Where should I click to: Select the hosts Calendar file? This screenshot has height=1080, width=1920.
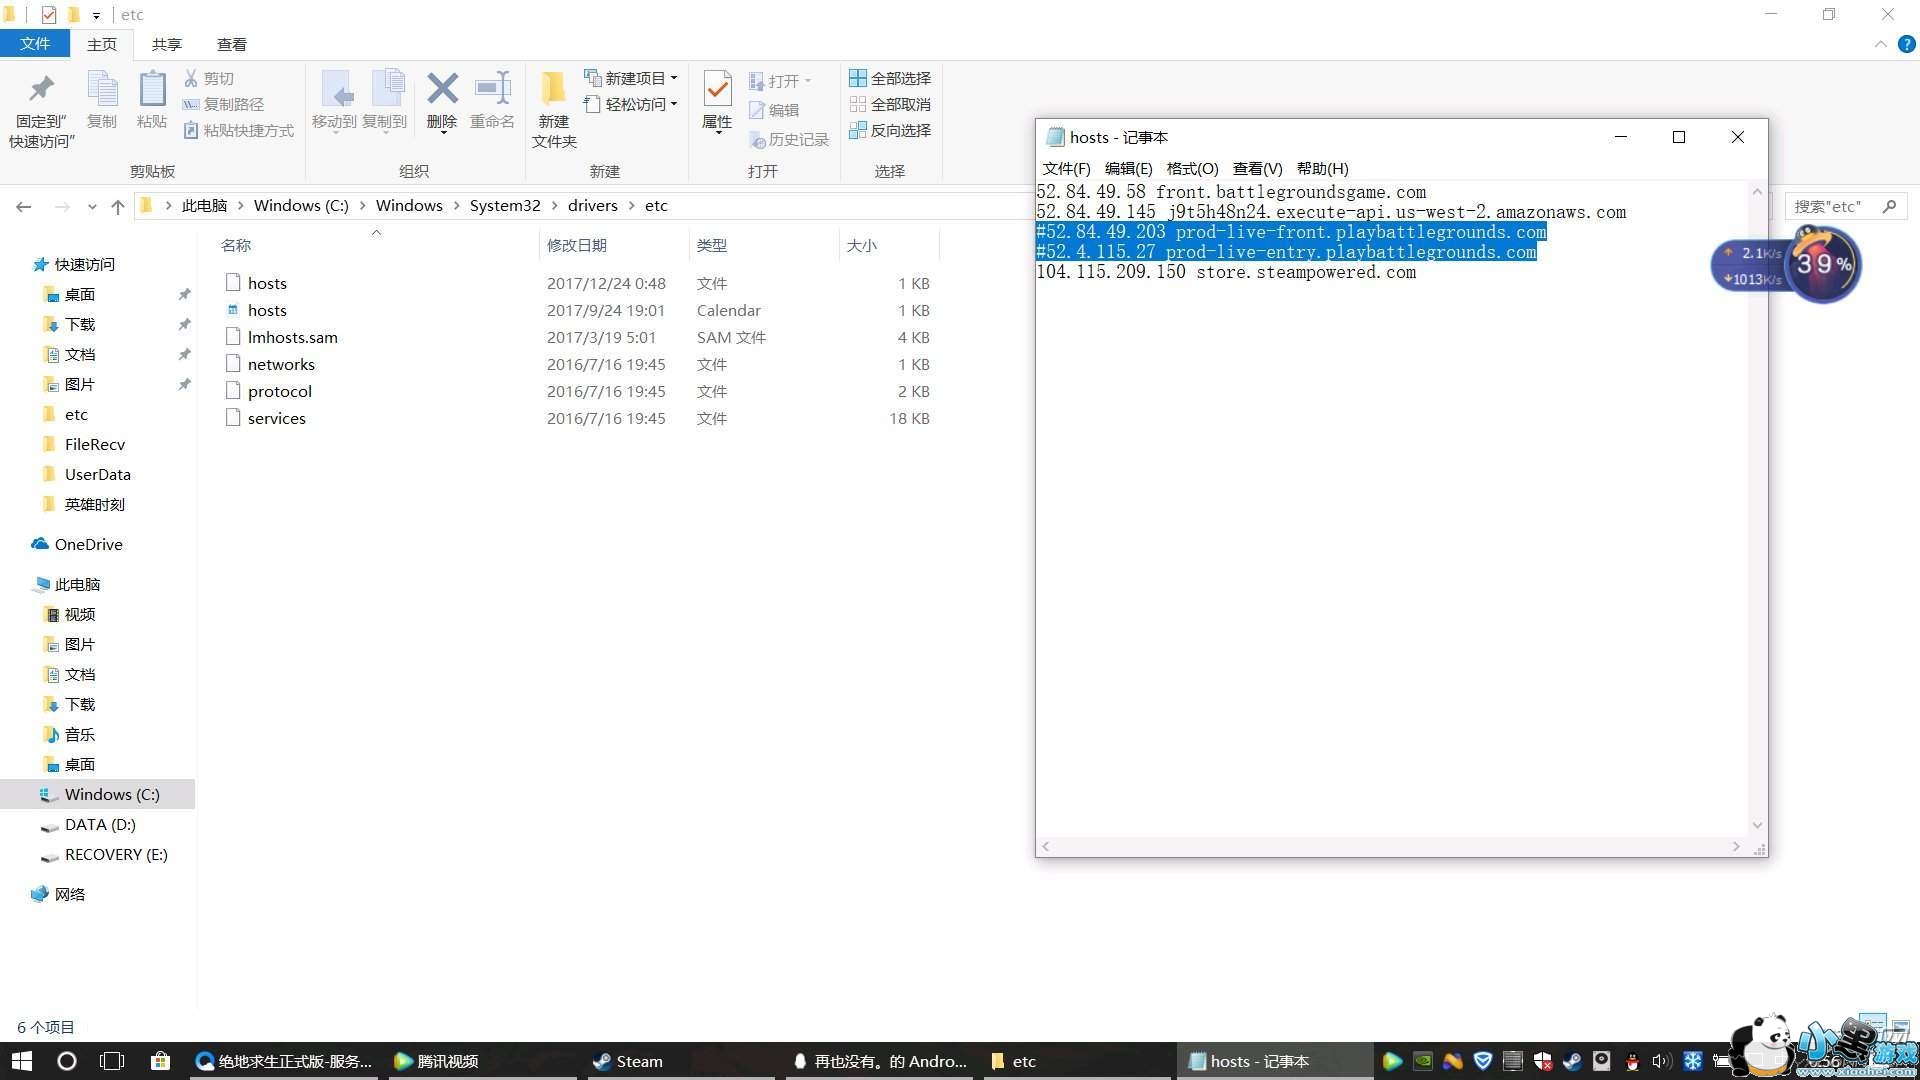tap(577, 310)
